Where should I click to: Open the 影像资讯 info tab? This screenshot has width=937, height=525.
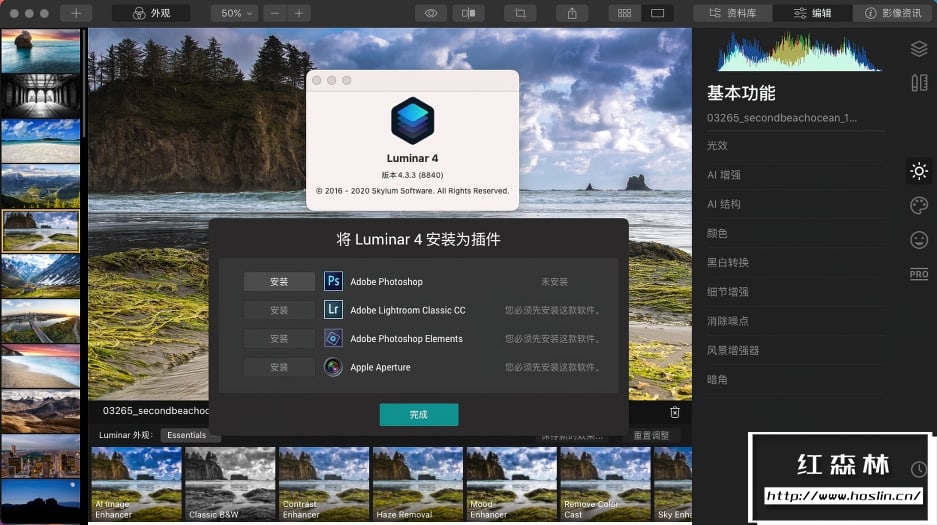click(893, 13)
